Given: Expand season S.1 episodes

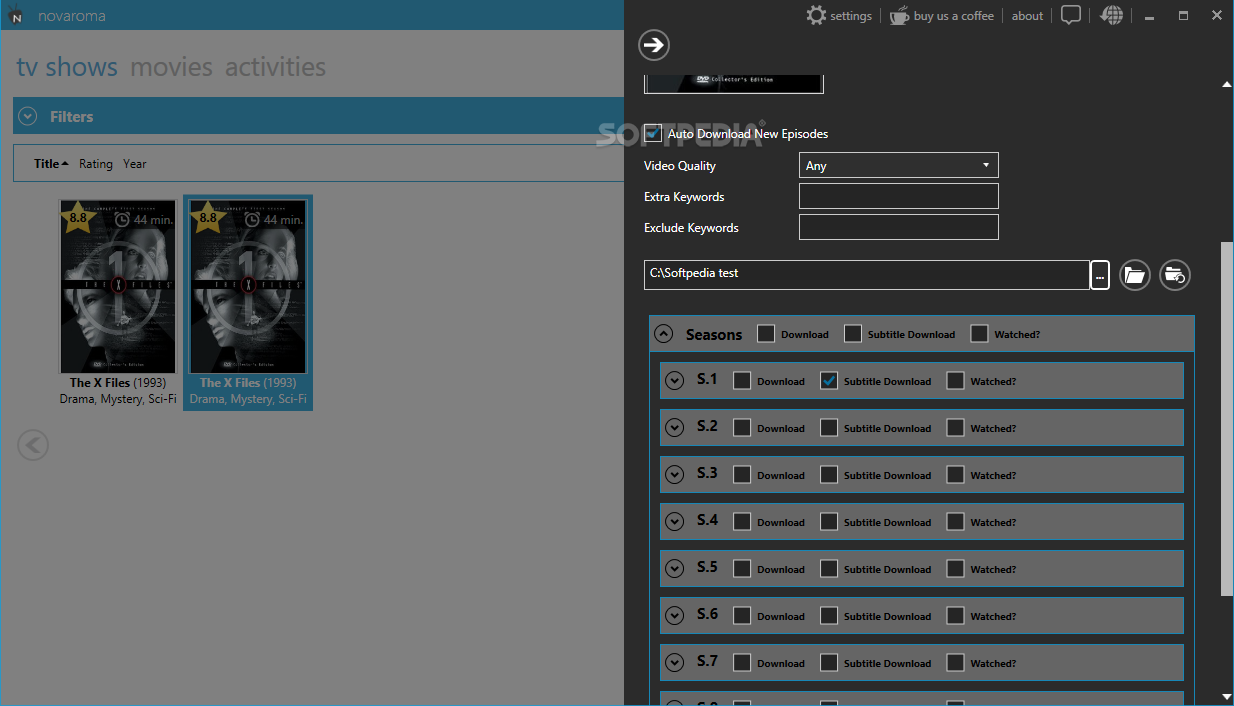Looking at the screenshot, I should click(675, 380).
